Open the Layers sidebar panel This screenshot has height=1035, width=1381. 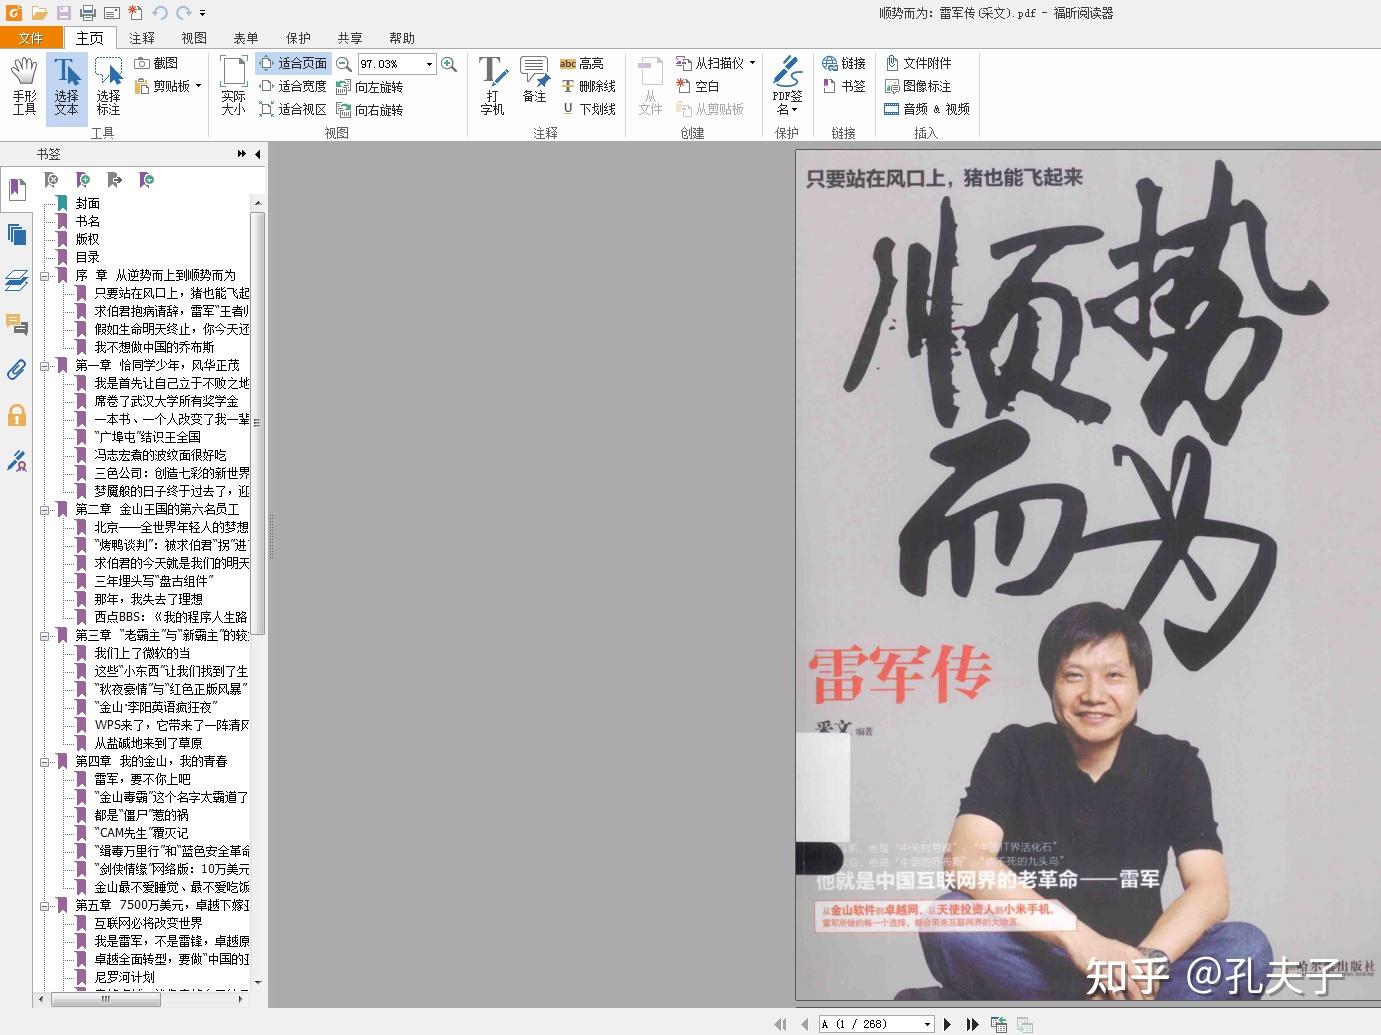tap(17, 281)
